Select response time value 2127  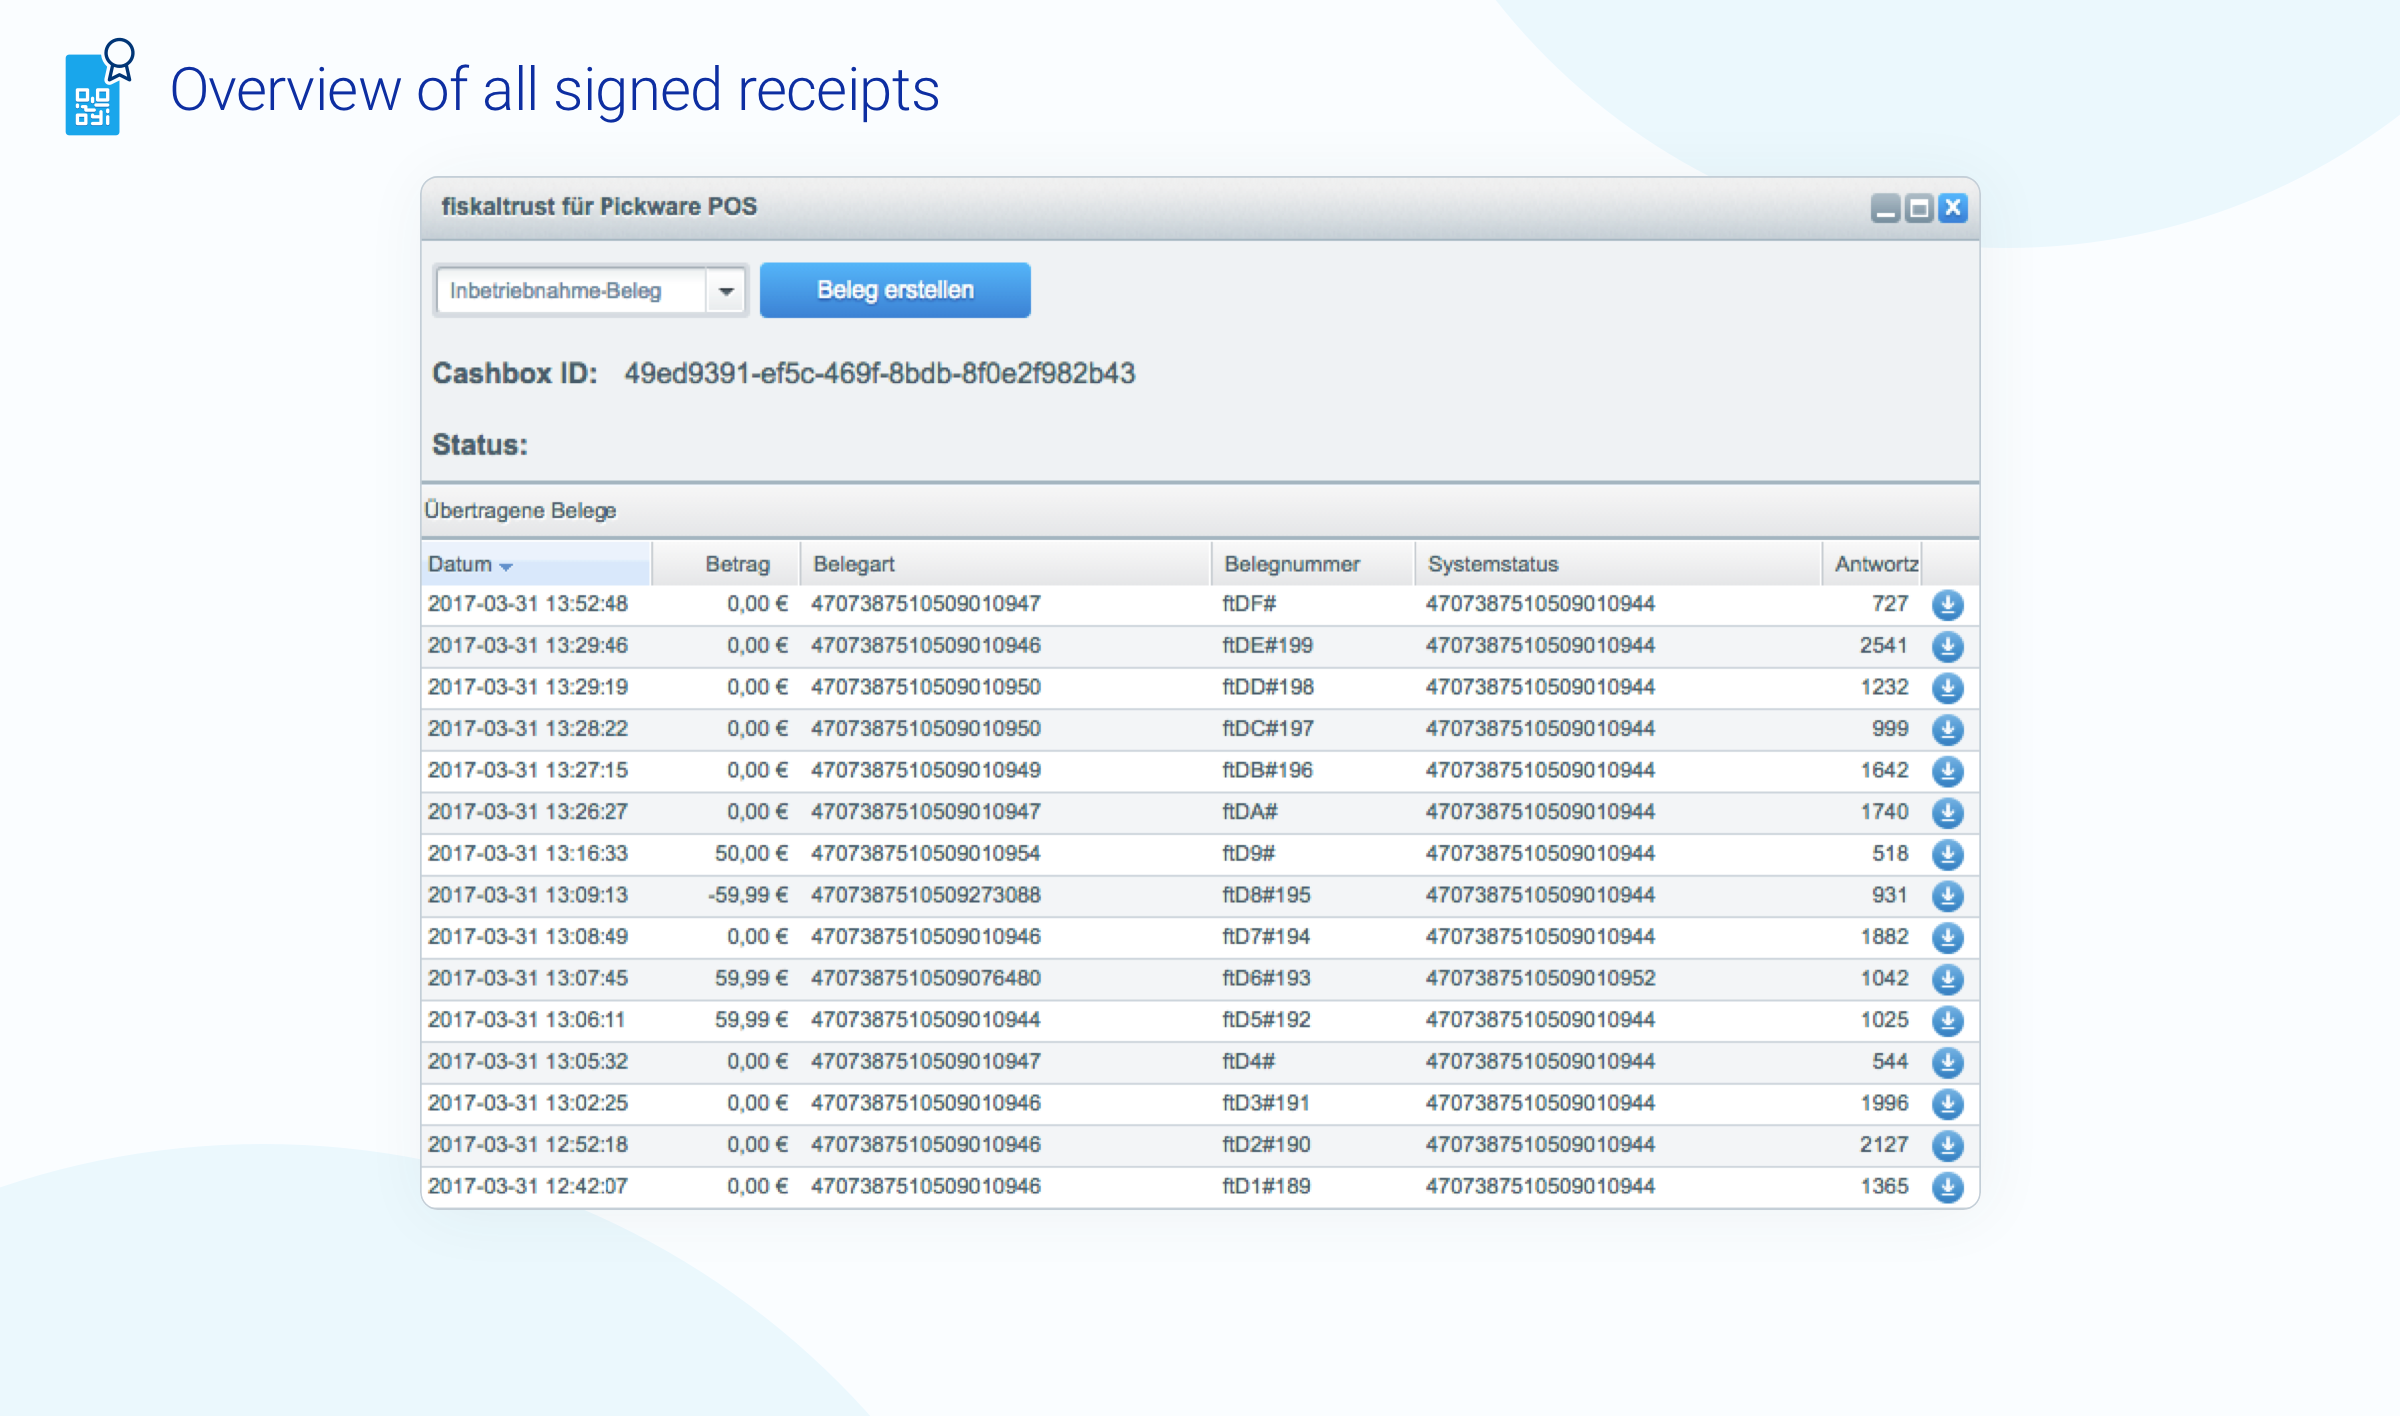tap(1884, 1144)
